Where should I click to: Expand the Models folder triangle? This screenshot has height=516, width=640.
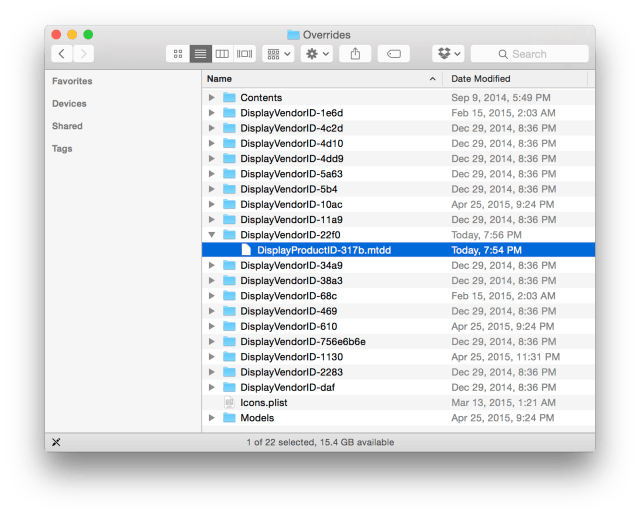pos(211,418)
